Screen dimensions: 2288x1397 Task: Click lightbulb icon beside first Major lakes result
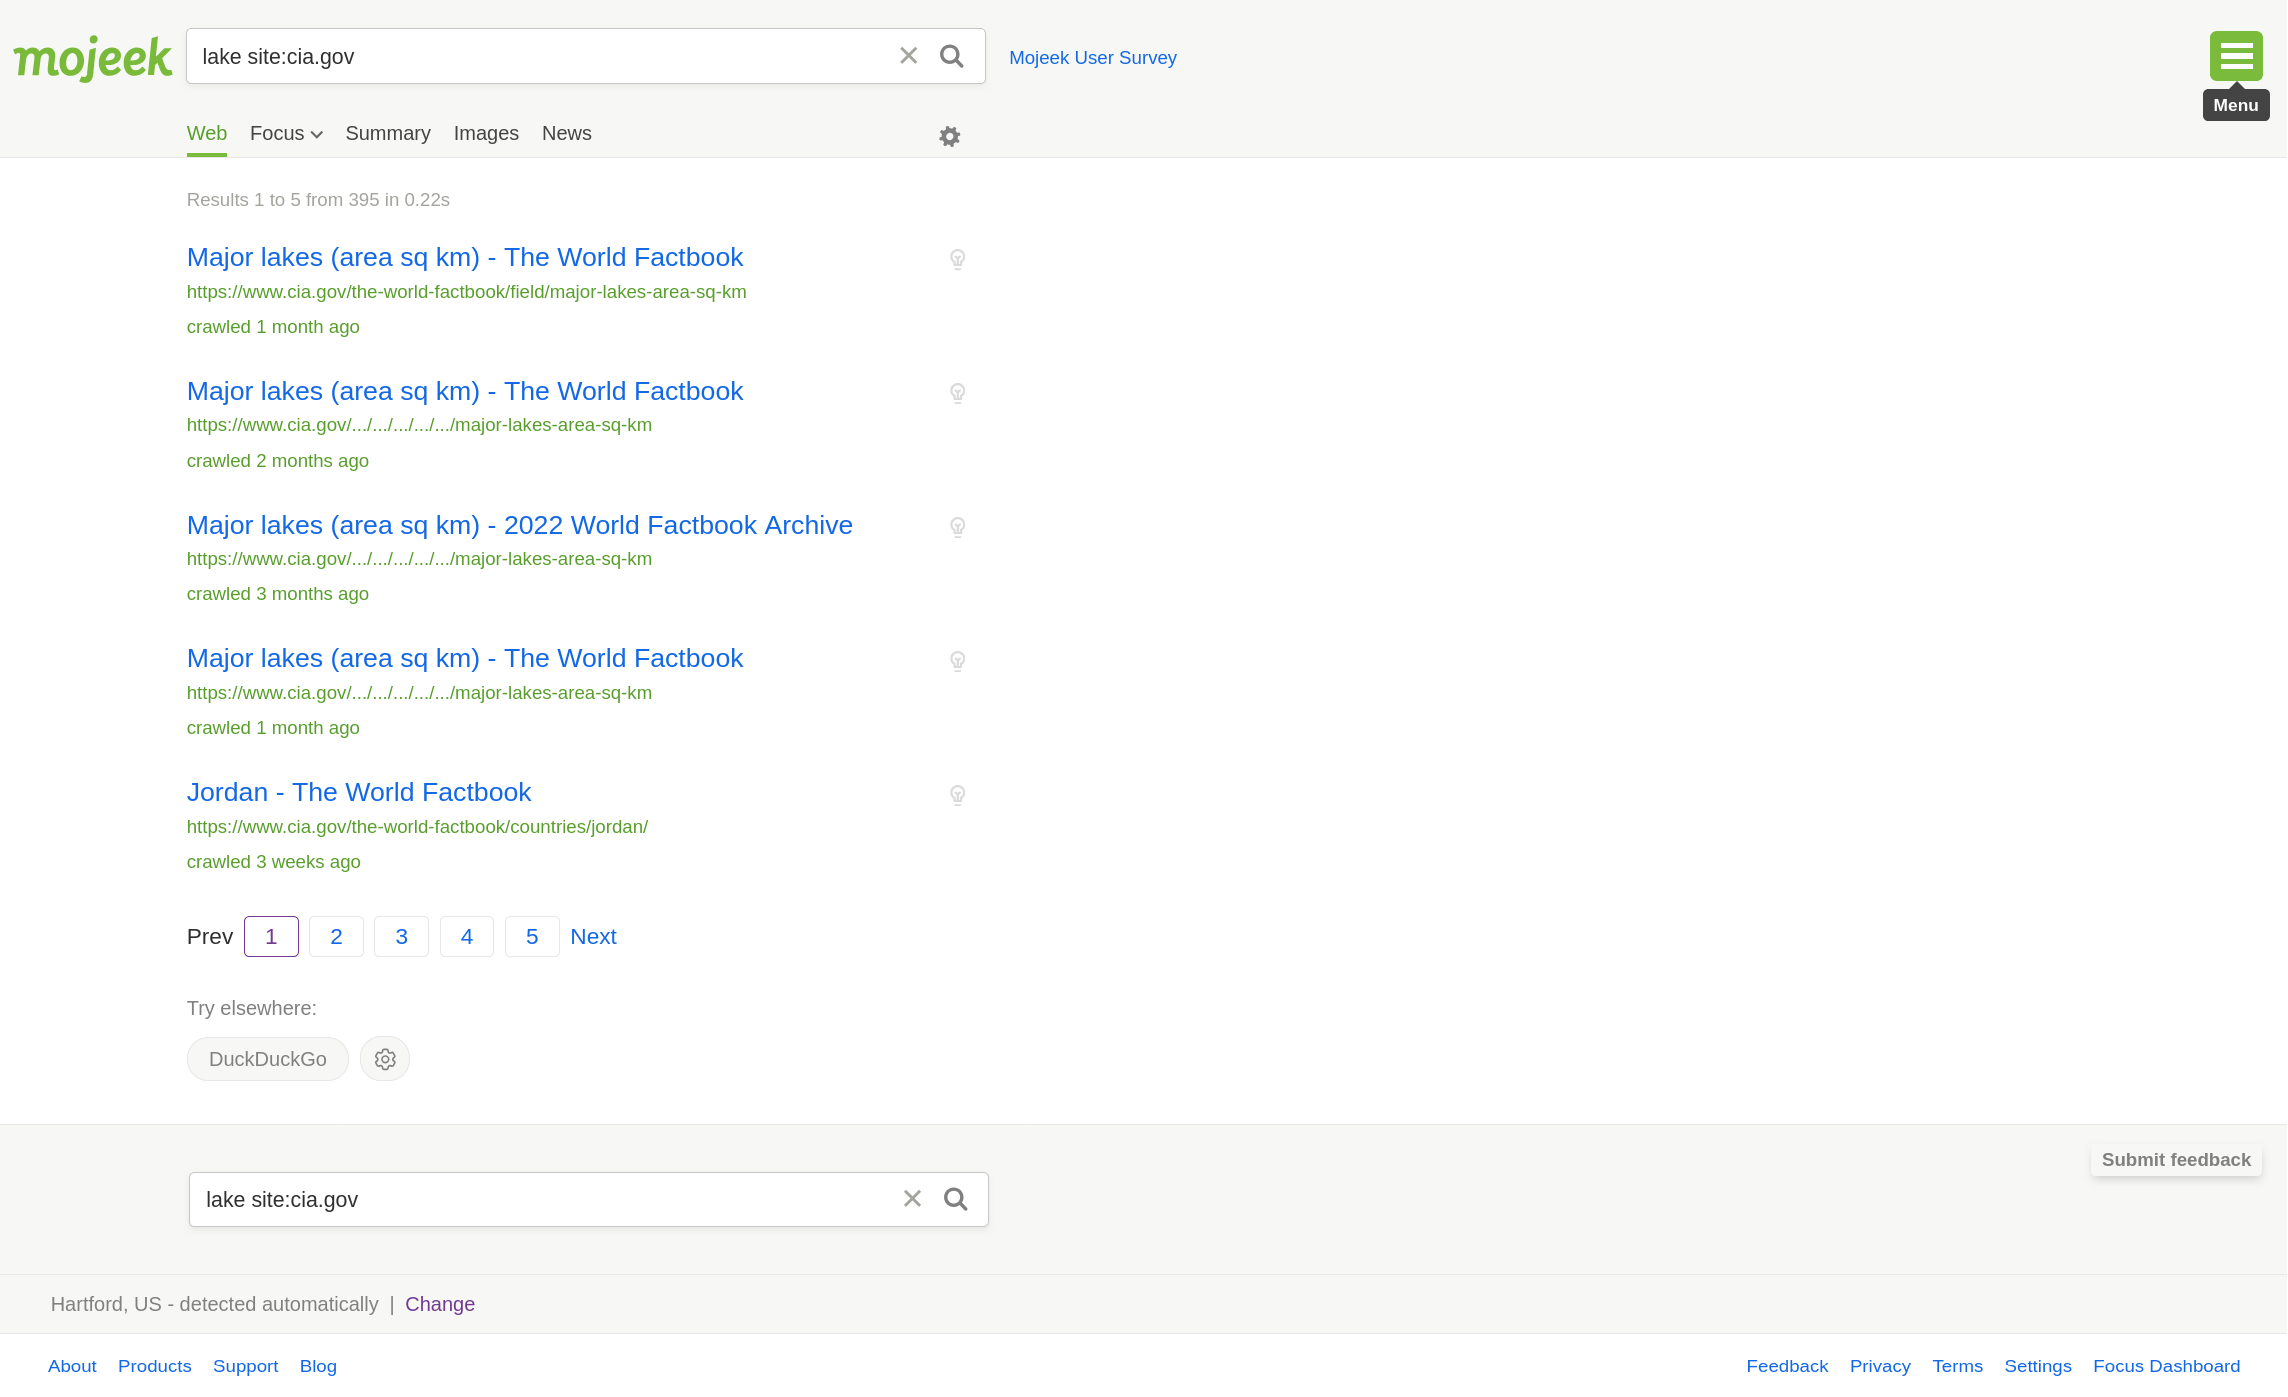tap(957, 259)
